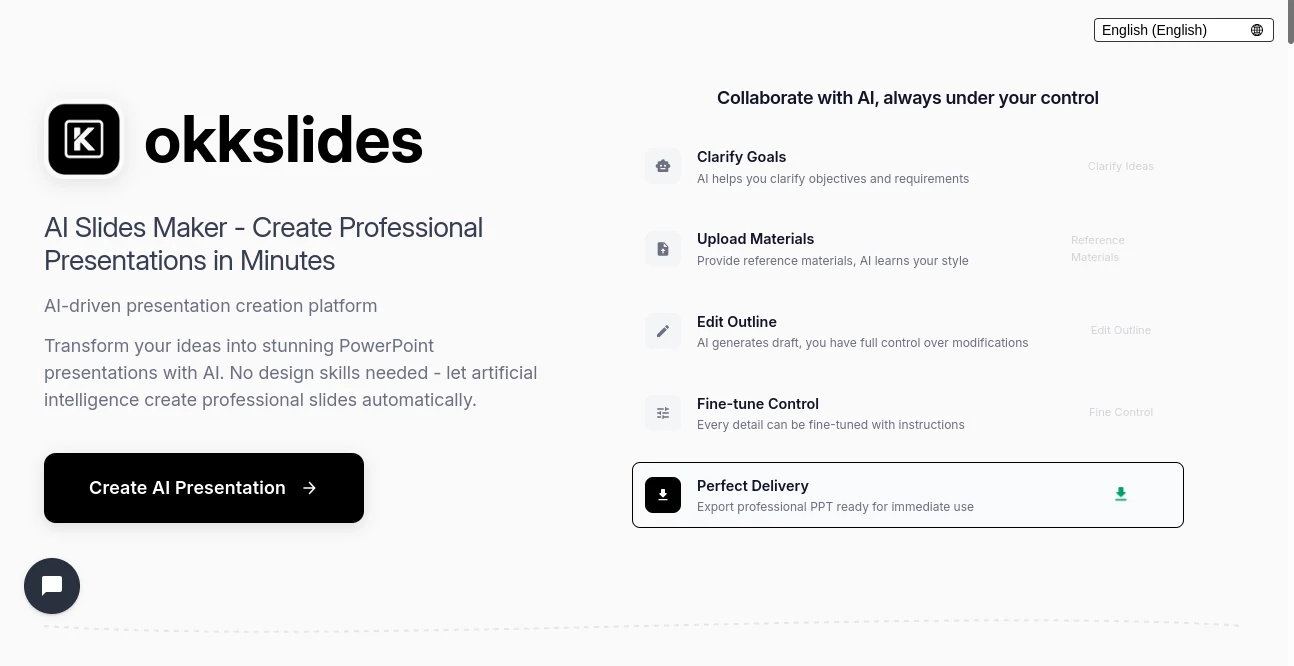Open the chat support widget

coord(52,586)
